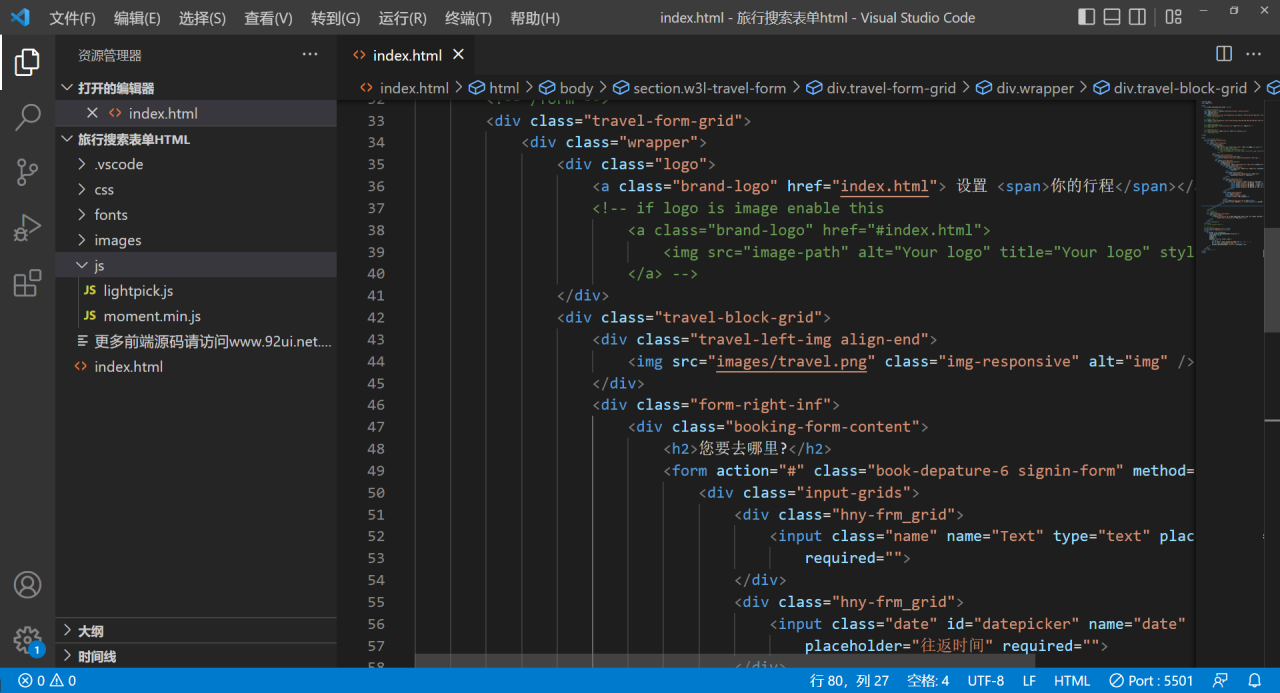Click the editor vertical scrollbar thumb
Viewport: 1280px width, 693px height.
click(1272, 280)
